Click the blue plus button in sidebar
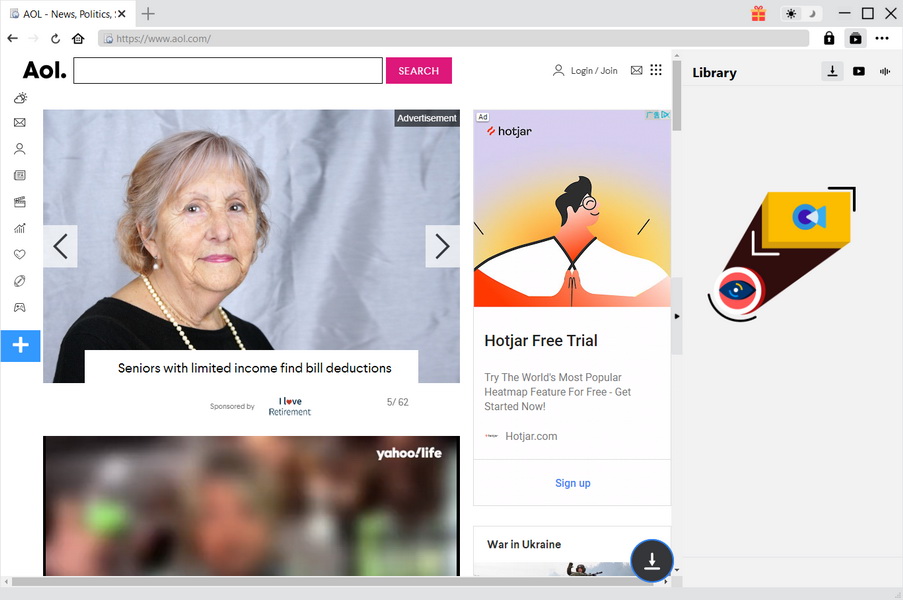Screen dimensions: 903x600 (20, 345)
